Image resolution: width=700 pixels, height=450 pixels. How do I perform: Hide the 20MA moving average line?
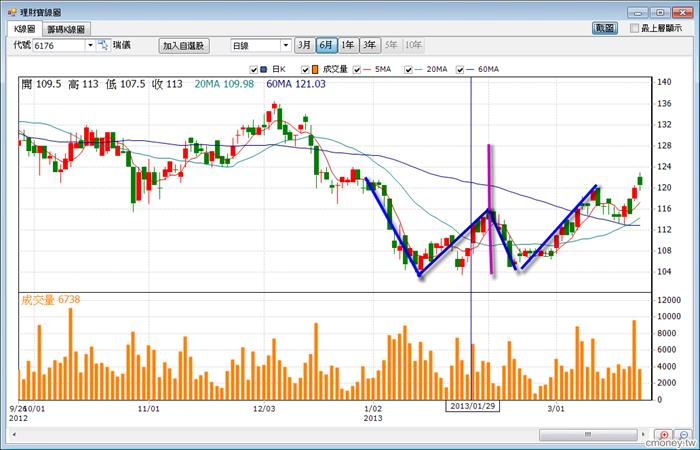coord(407,70)
